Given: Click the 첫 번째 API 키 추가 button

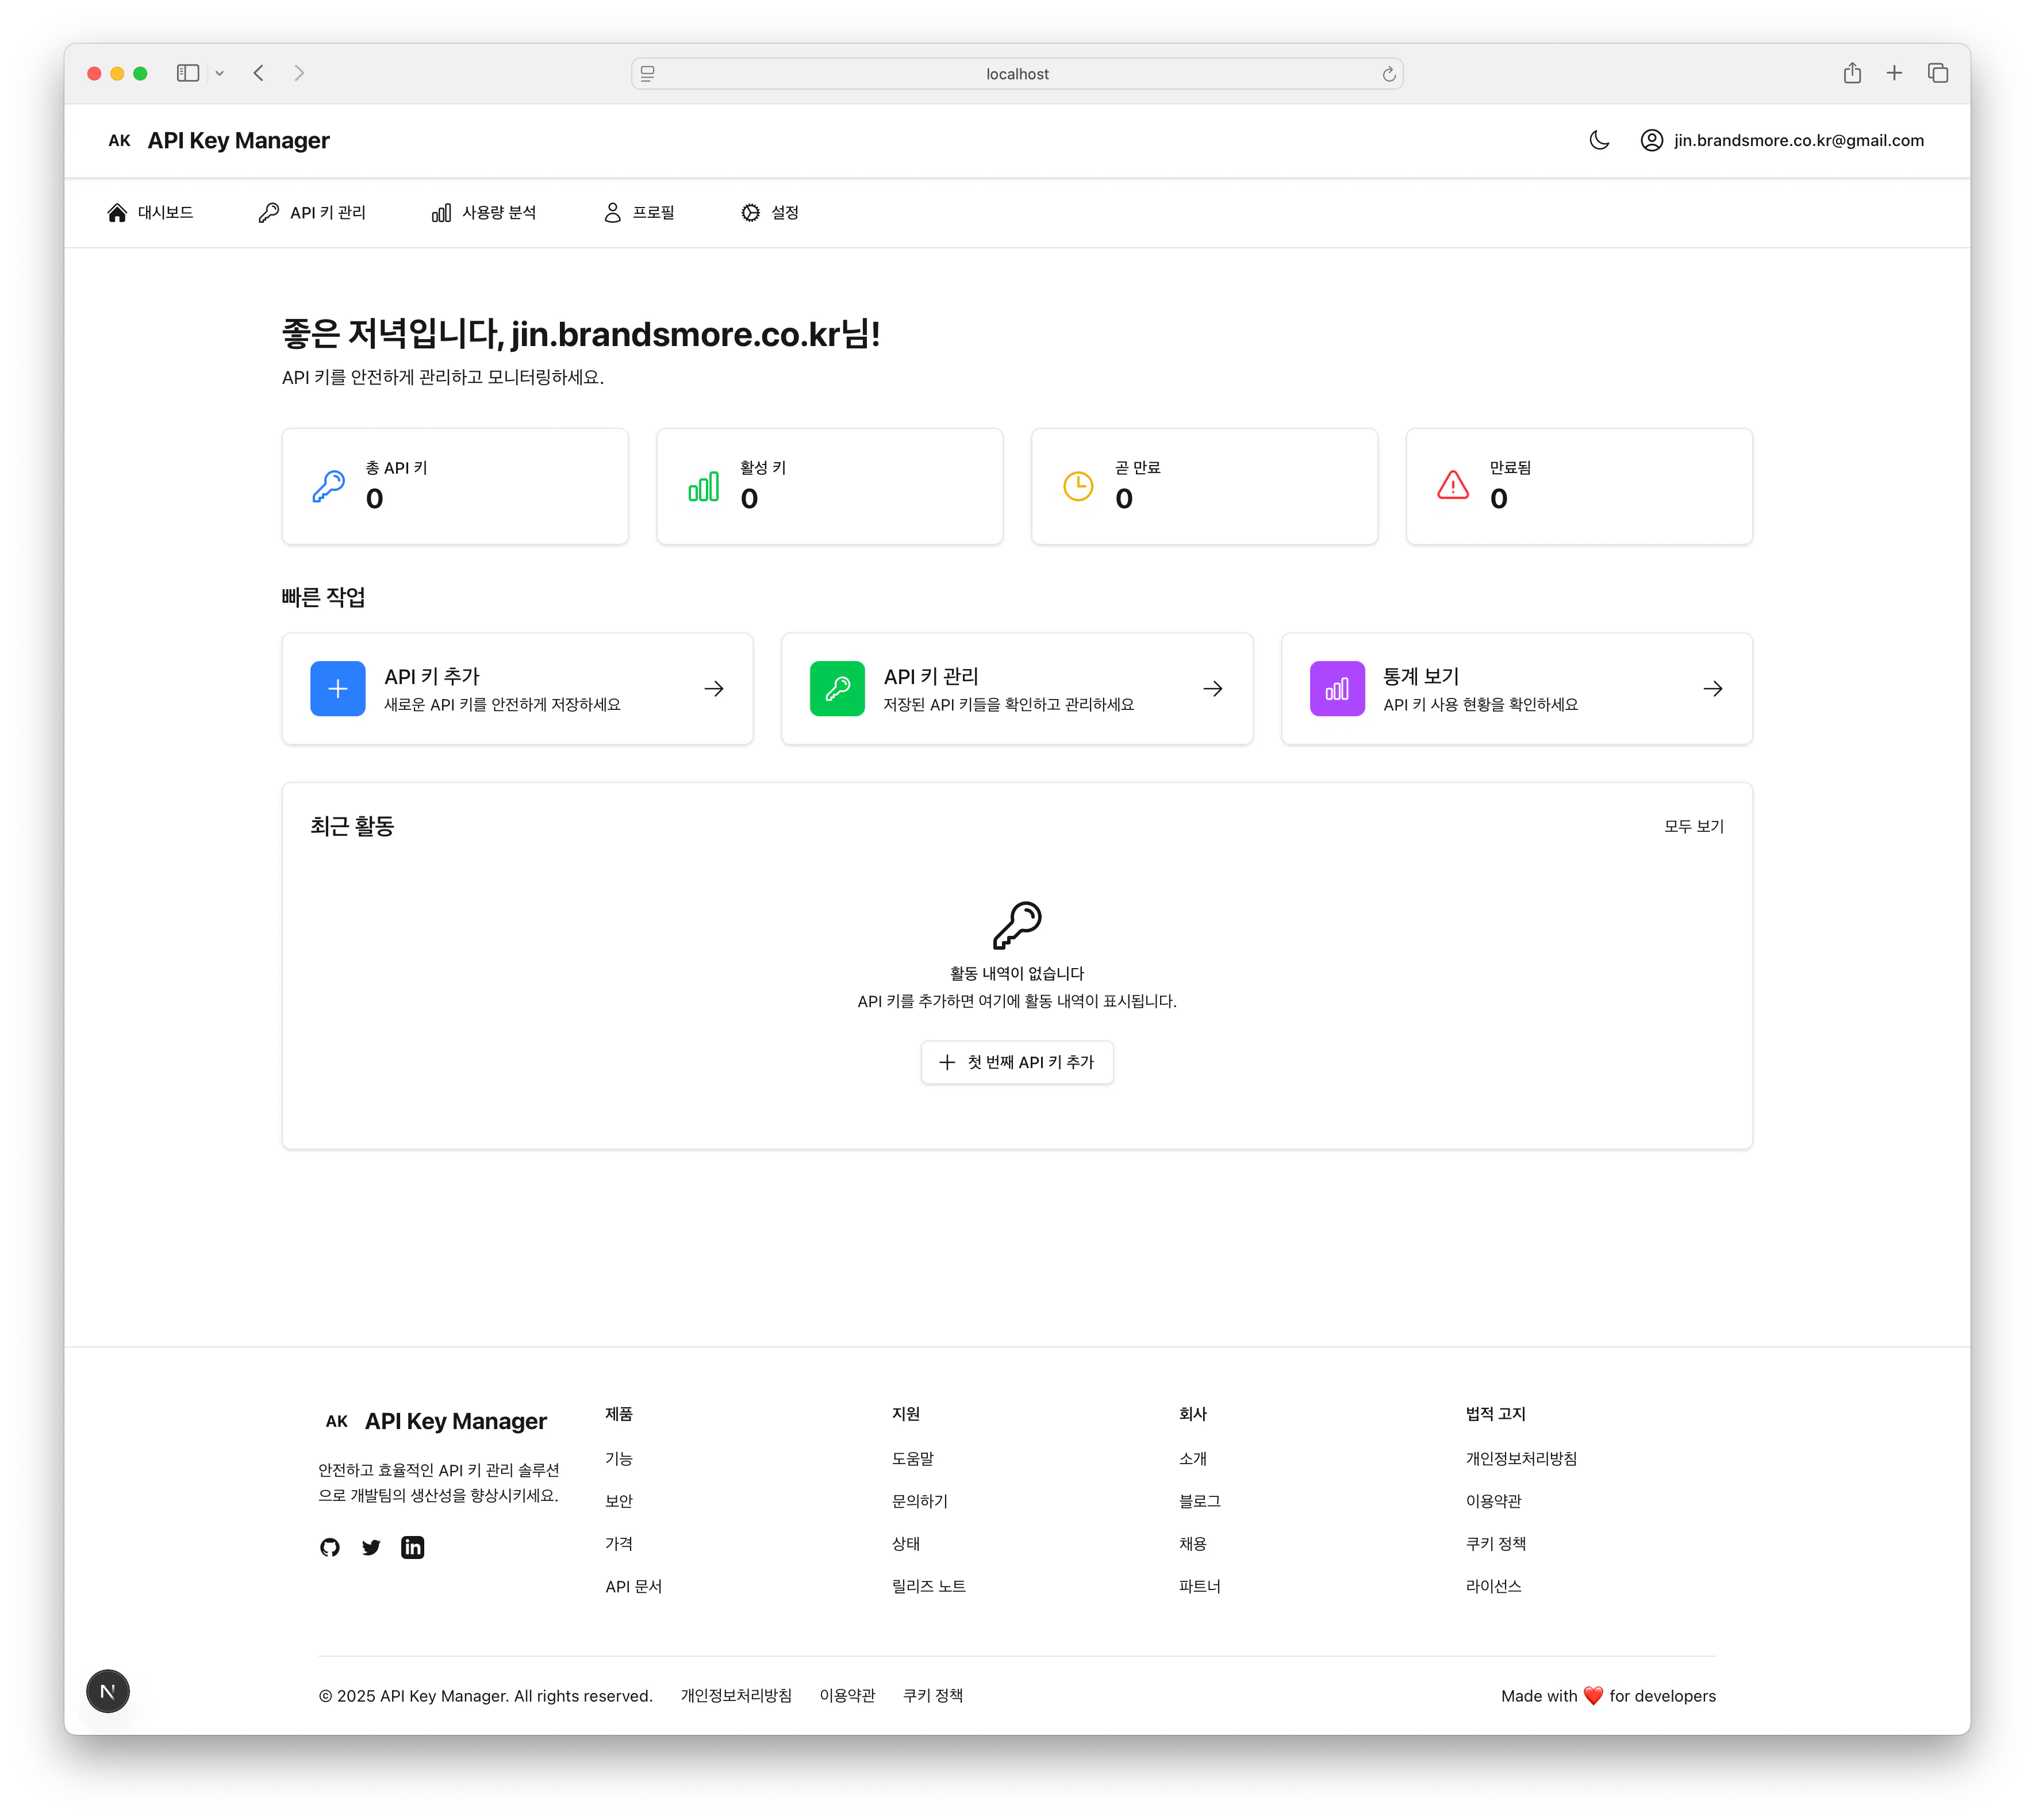Looking at the screenshot, I should 1016,1062.
